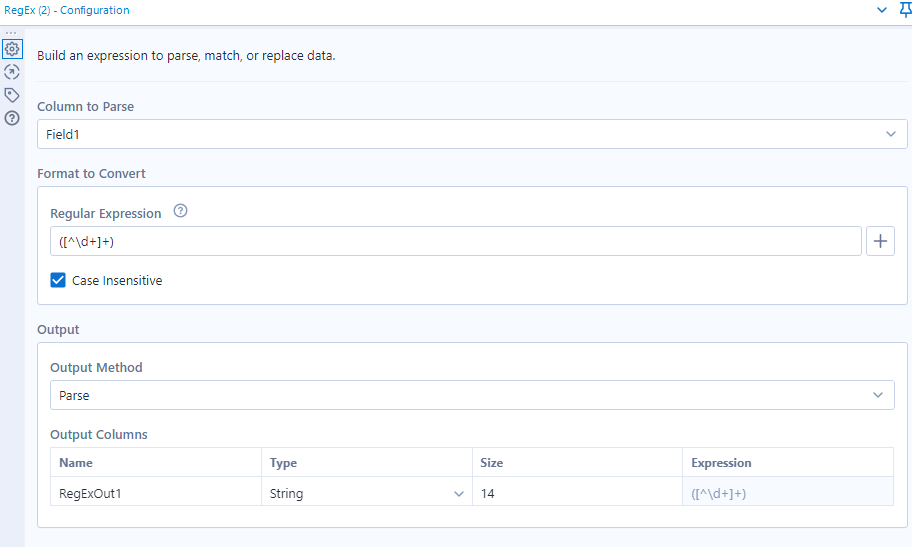Click the Expression column header
The image size is (912, 547).
[x=721, y=463]
